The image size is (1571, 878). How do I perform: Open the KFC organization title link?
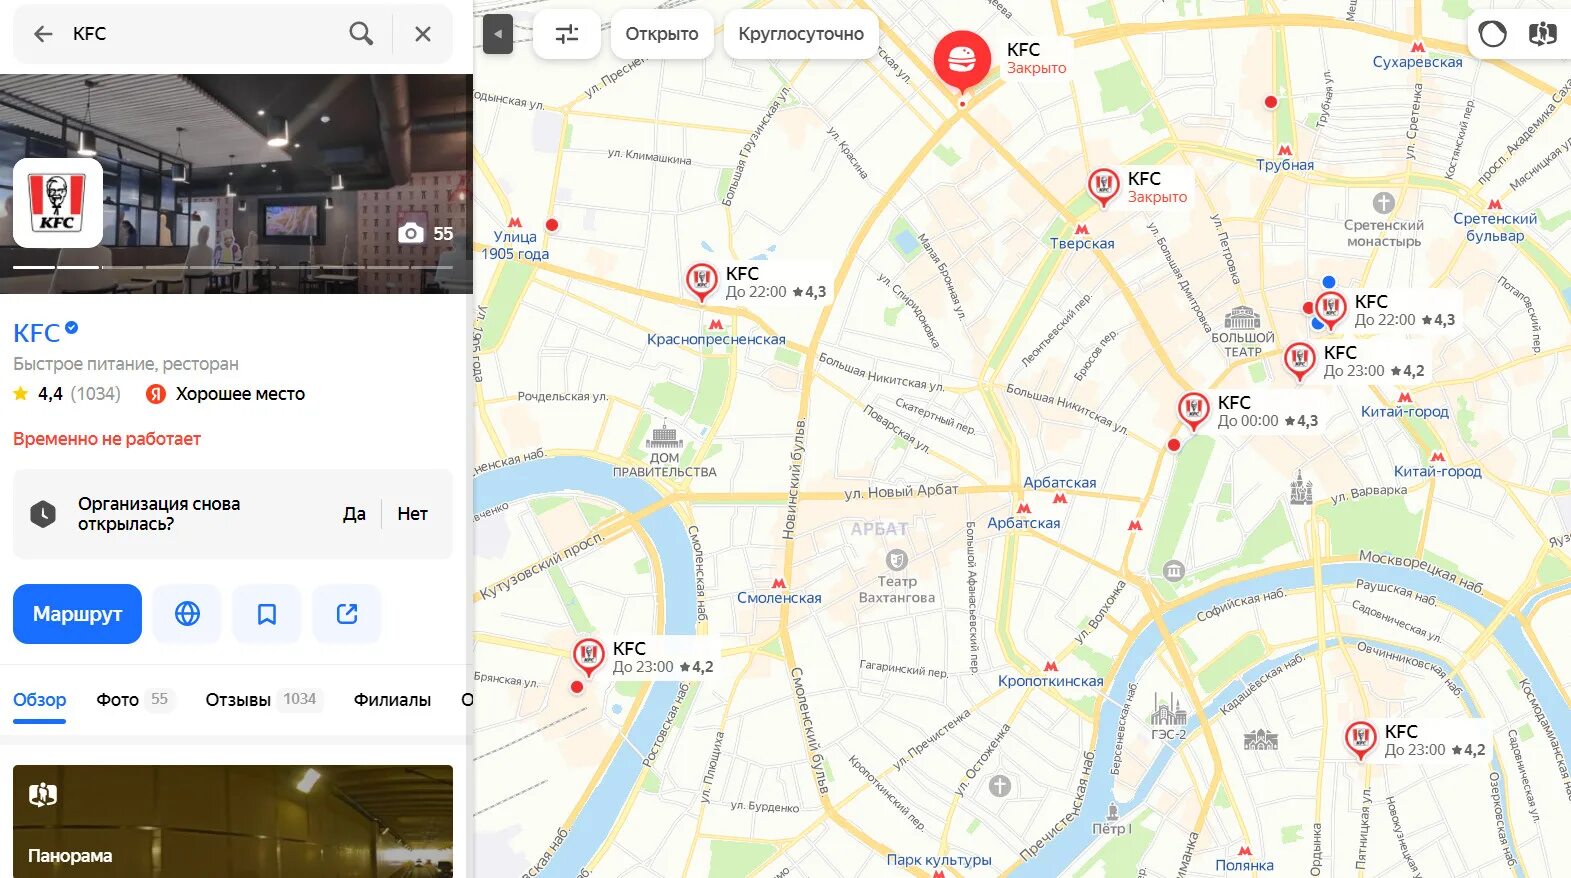coord(37,333)
